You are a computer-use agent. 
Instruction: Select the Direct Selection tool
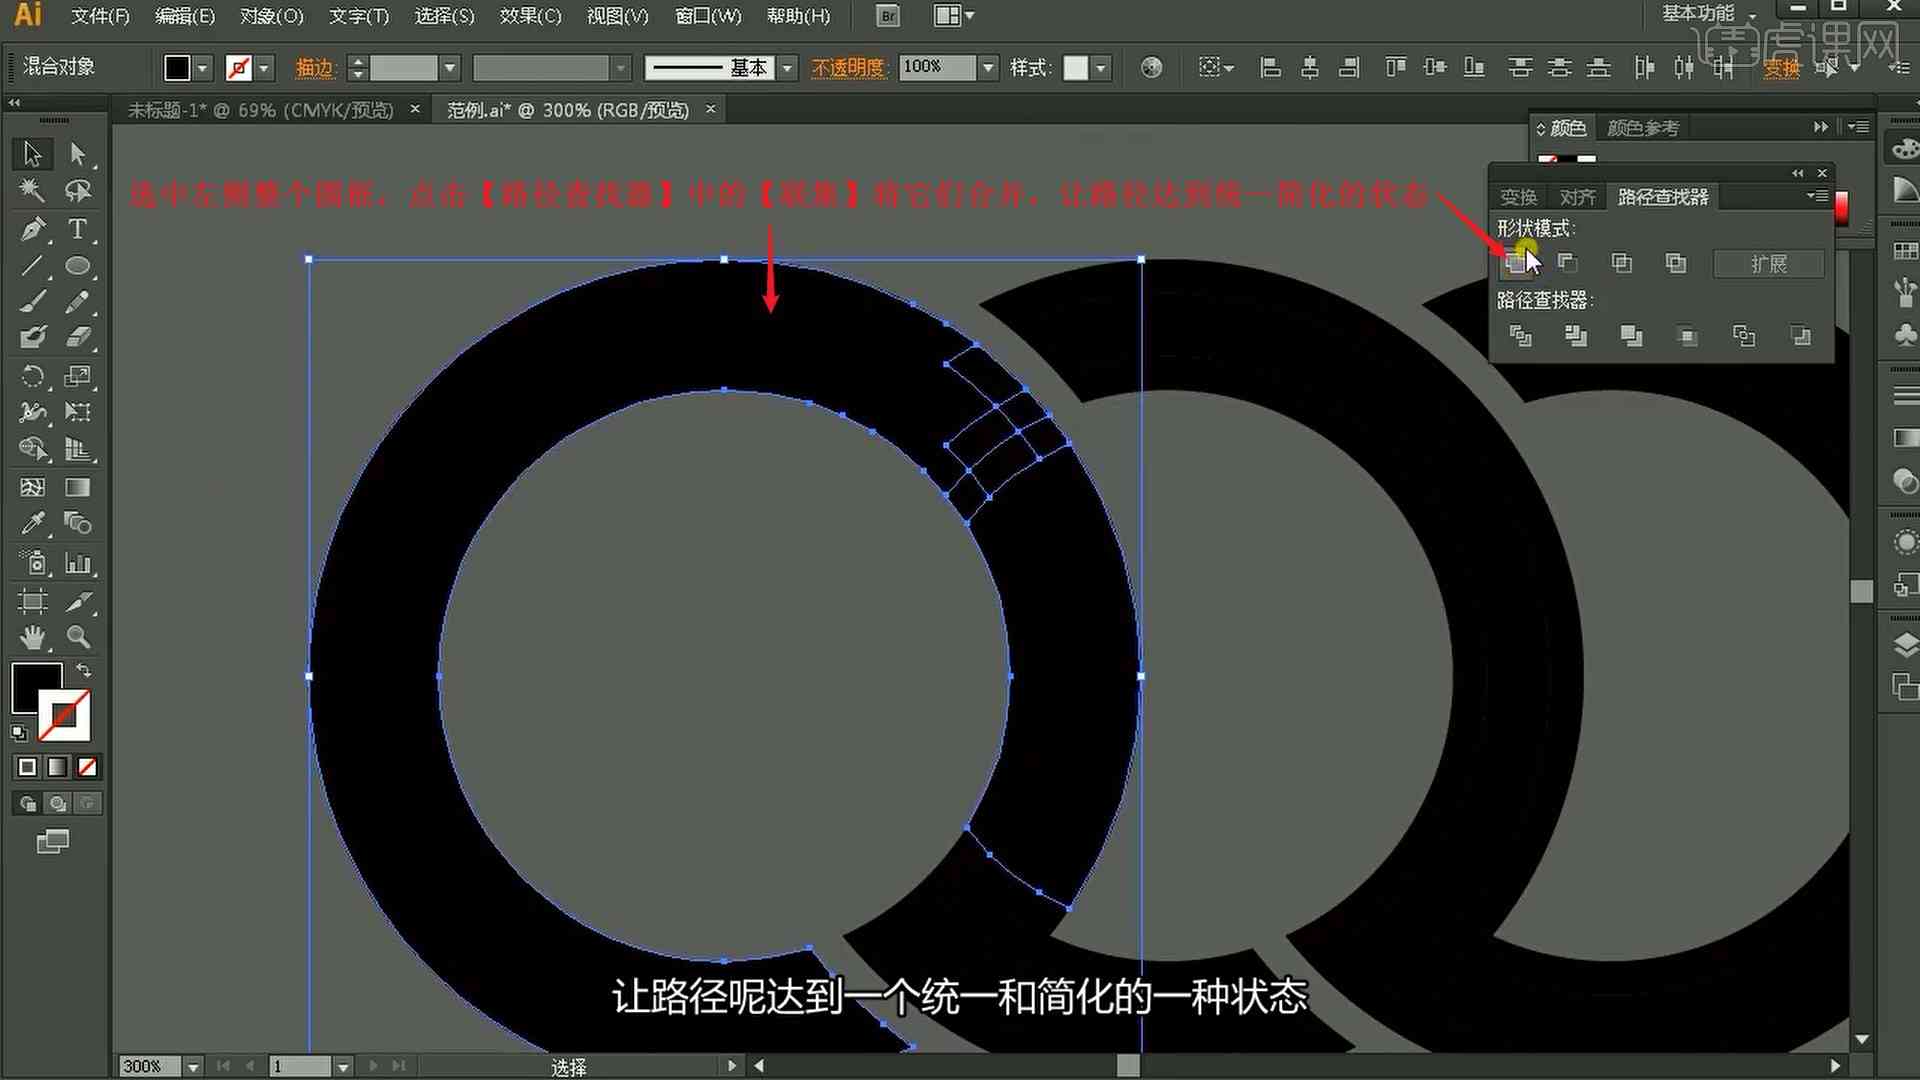tap(78, 153)
